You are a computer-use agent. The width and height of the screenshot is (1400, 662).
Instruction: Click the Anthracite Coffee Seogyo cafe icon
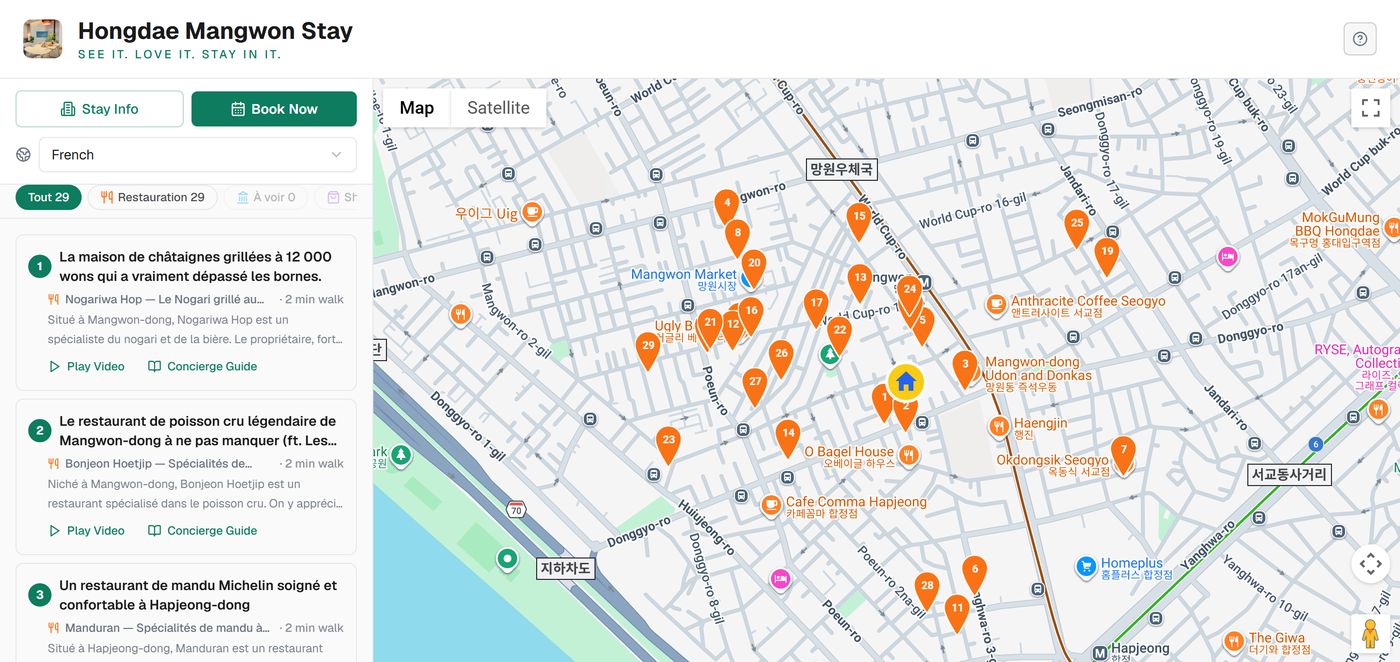point(996,304)
